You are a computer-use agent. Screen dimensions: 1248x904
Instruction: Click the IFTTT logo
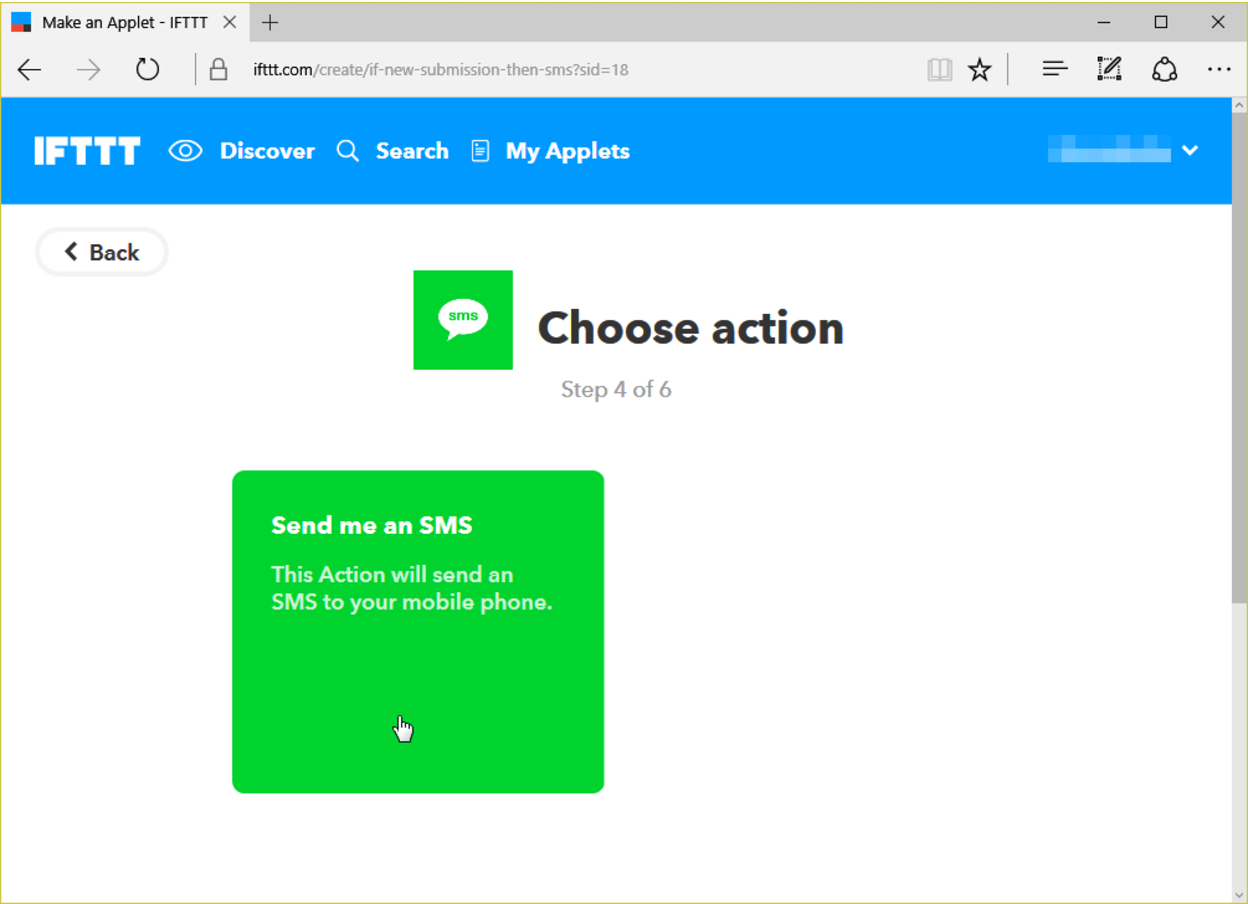87,151
